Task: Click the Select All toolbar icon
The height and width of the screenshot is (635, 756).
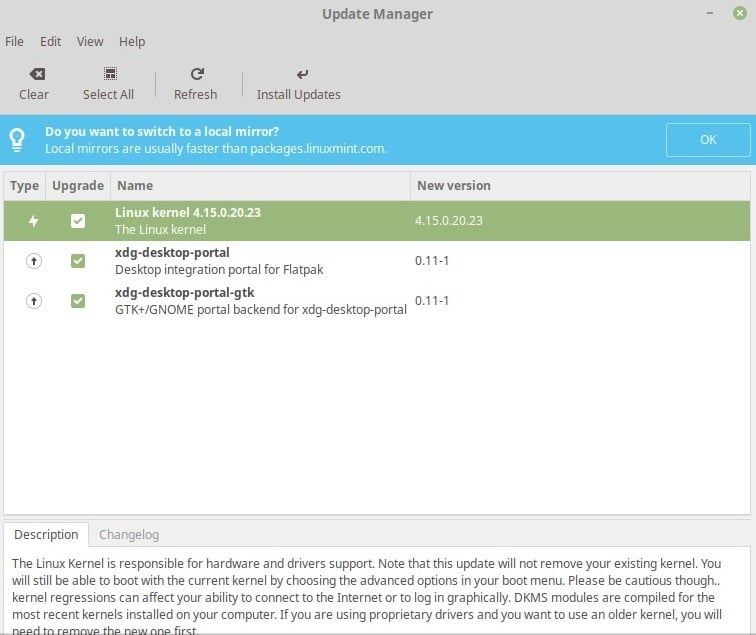Action: 110,74
